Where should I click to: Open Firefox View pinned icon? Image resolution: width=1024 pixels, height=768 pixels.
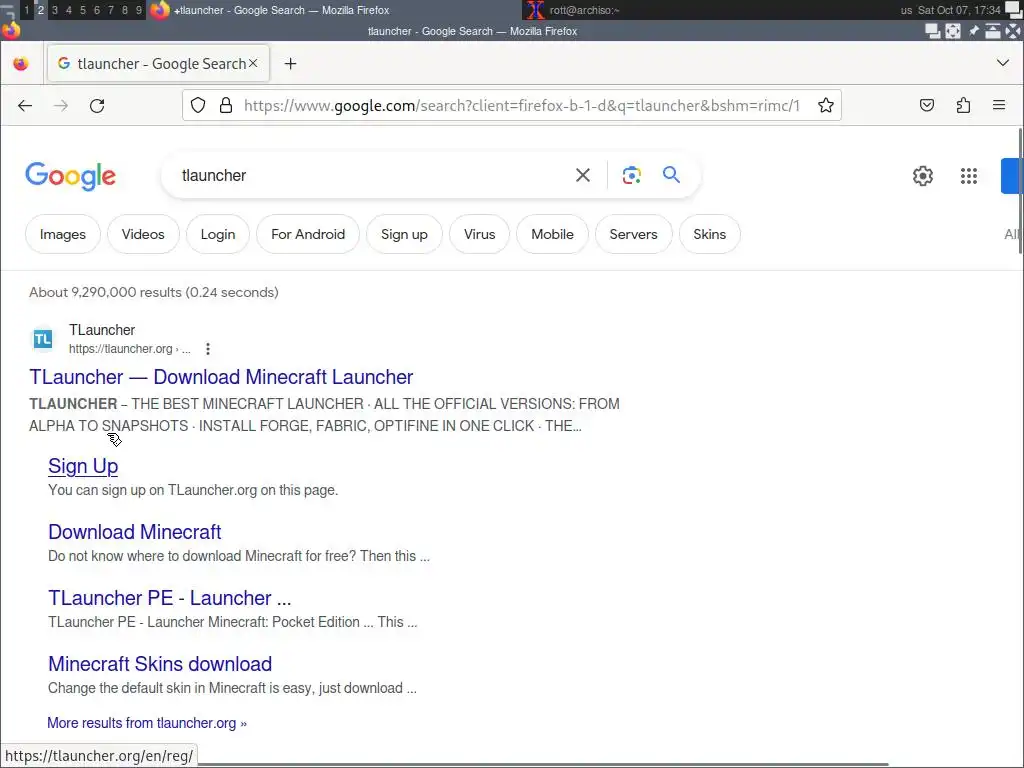point(21,63)
